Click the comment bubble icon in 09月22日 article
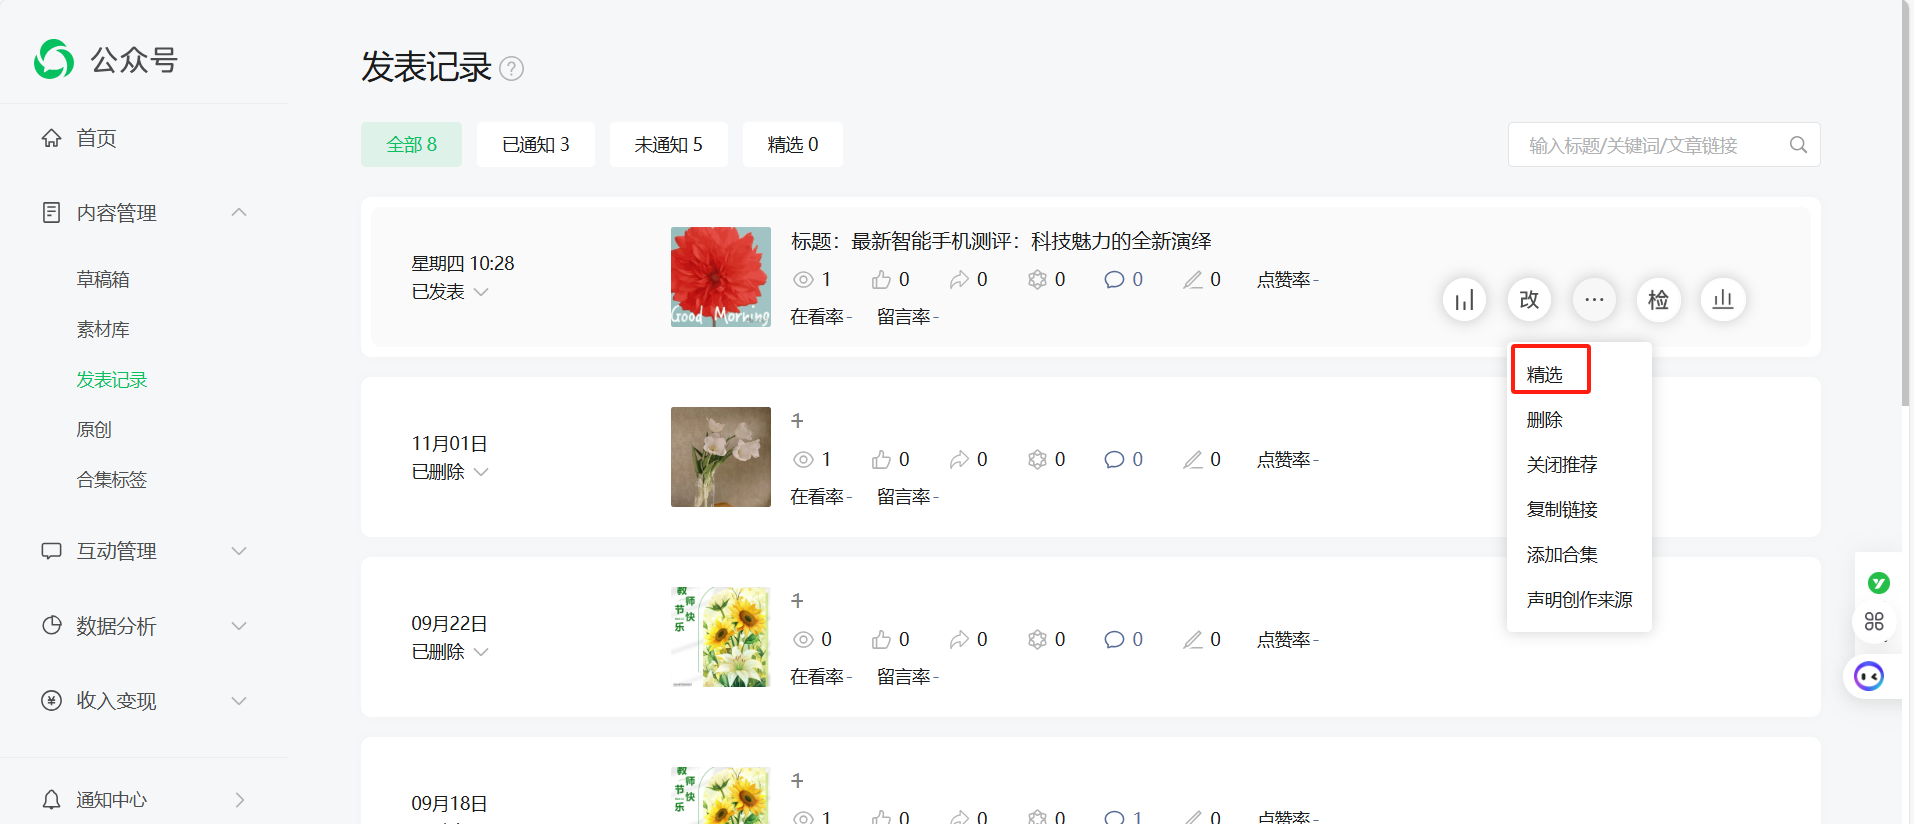 1114,640
